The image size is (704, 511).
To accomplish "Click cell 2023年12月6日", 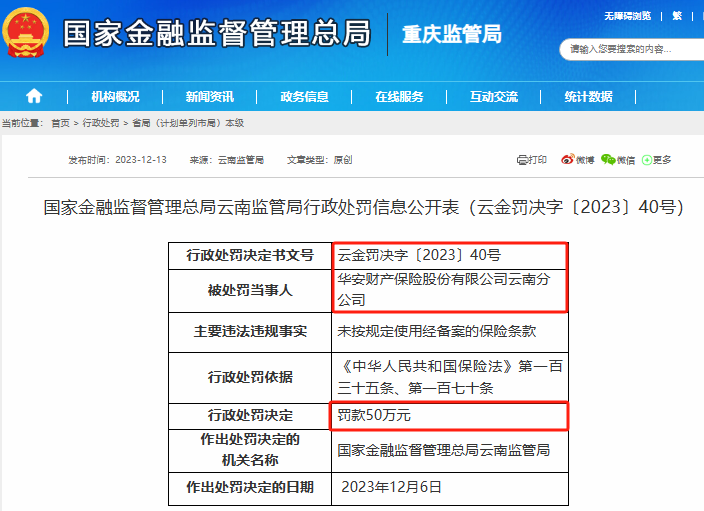I will tap(450, 488).
